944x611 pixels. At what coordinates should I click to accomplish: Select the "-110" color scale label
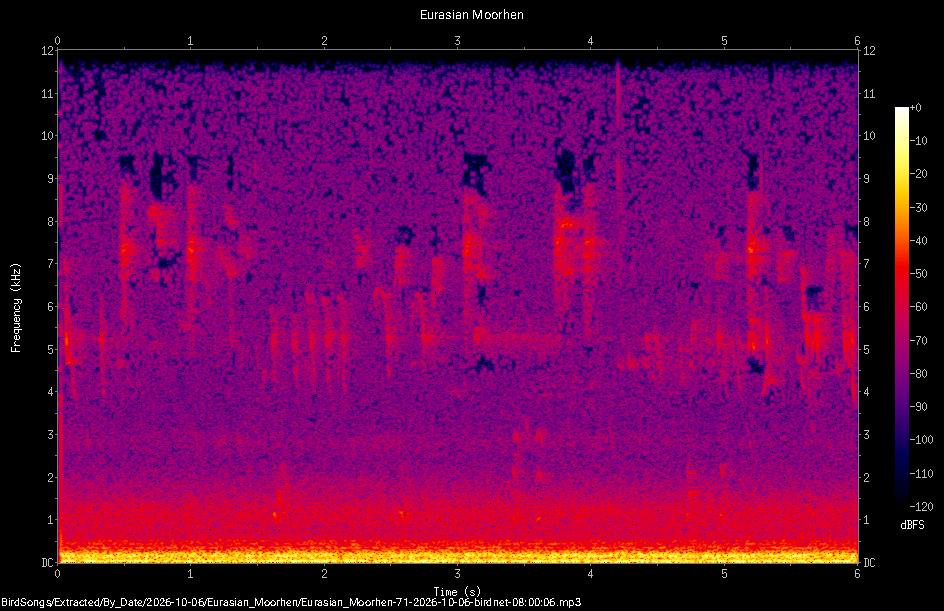coord(921,474)
